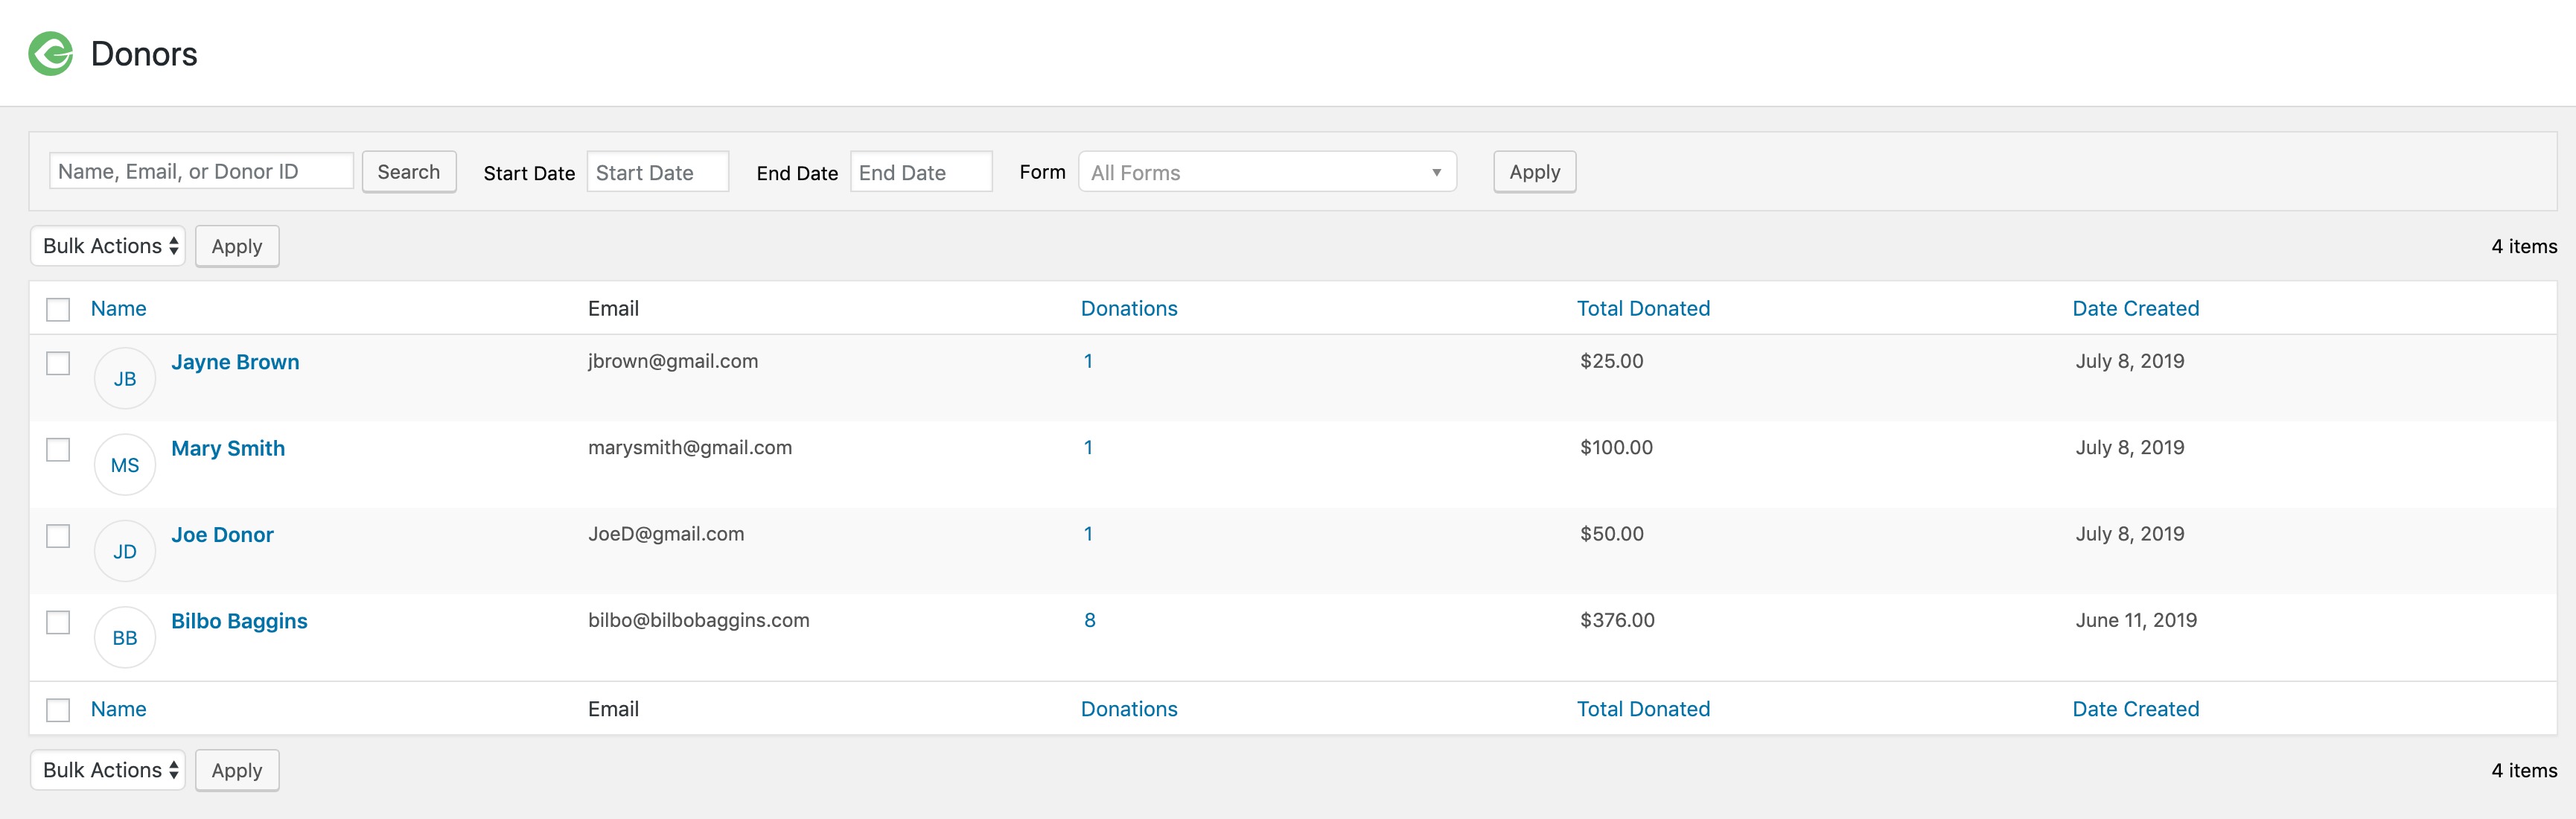The height and width of the screenshot is (819, 2576).
Task: Sort by Donations in the table footer
Action: 1129,709
